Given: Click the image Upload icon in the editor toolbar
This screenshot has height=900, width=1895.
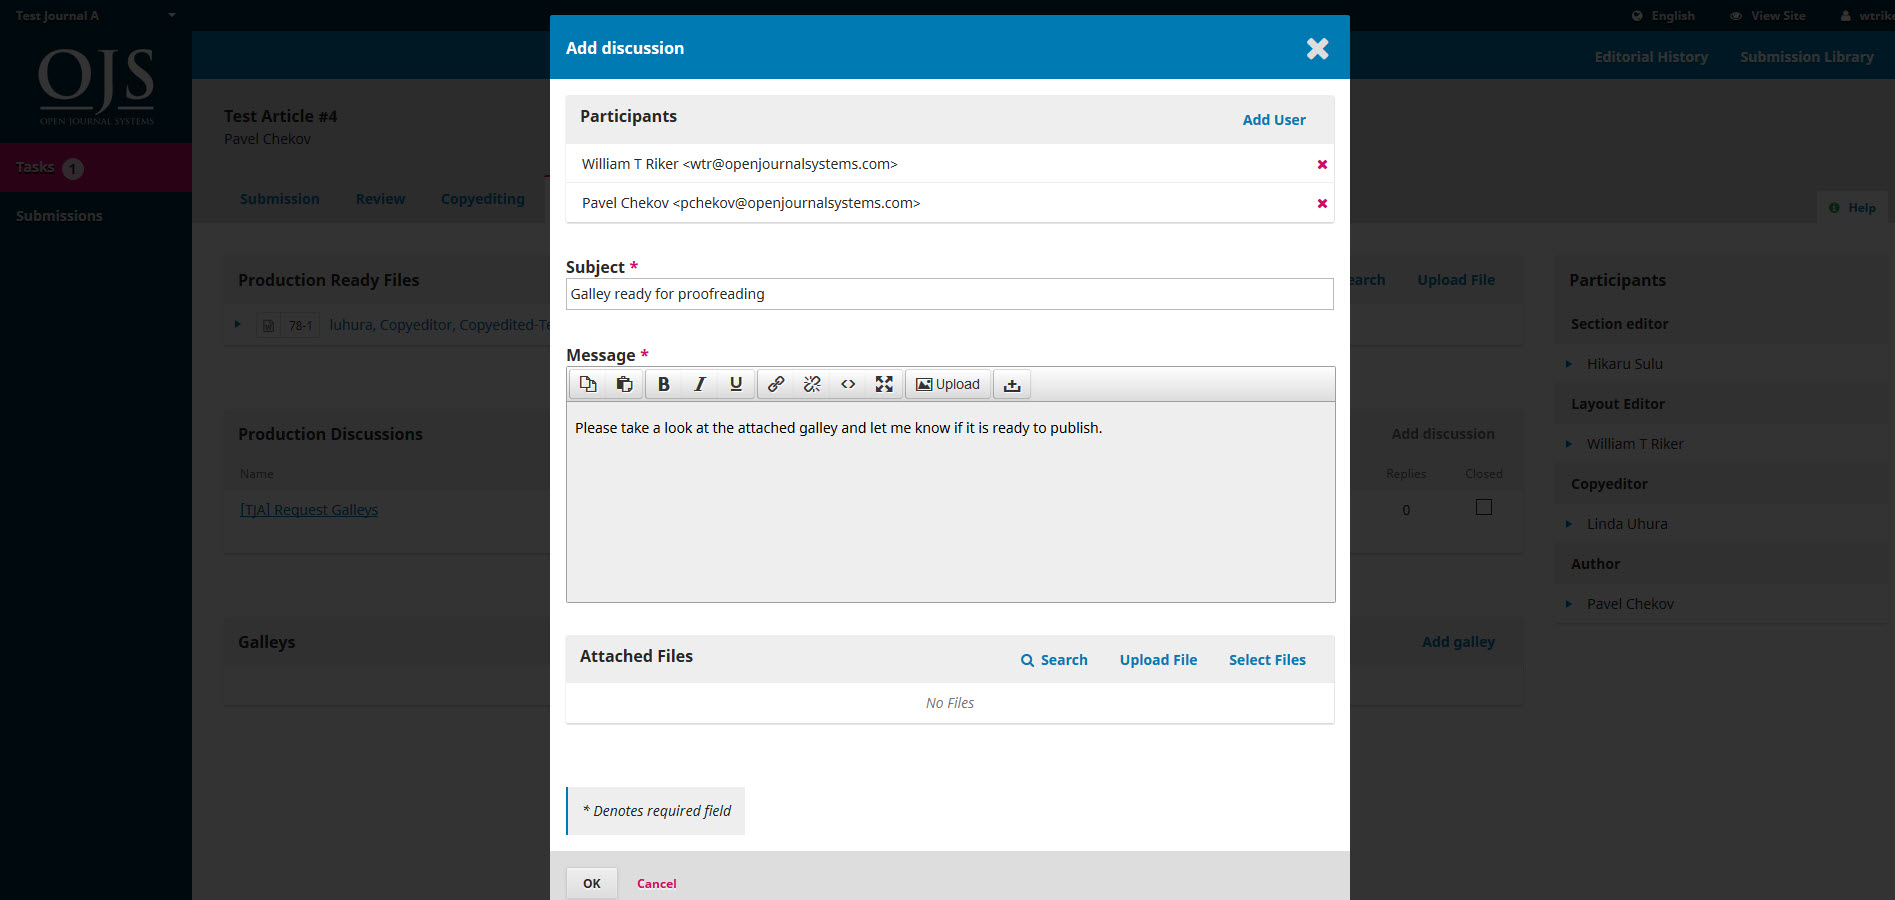Looking at the screenshot, I should point(946,384).
